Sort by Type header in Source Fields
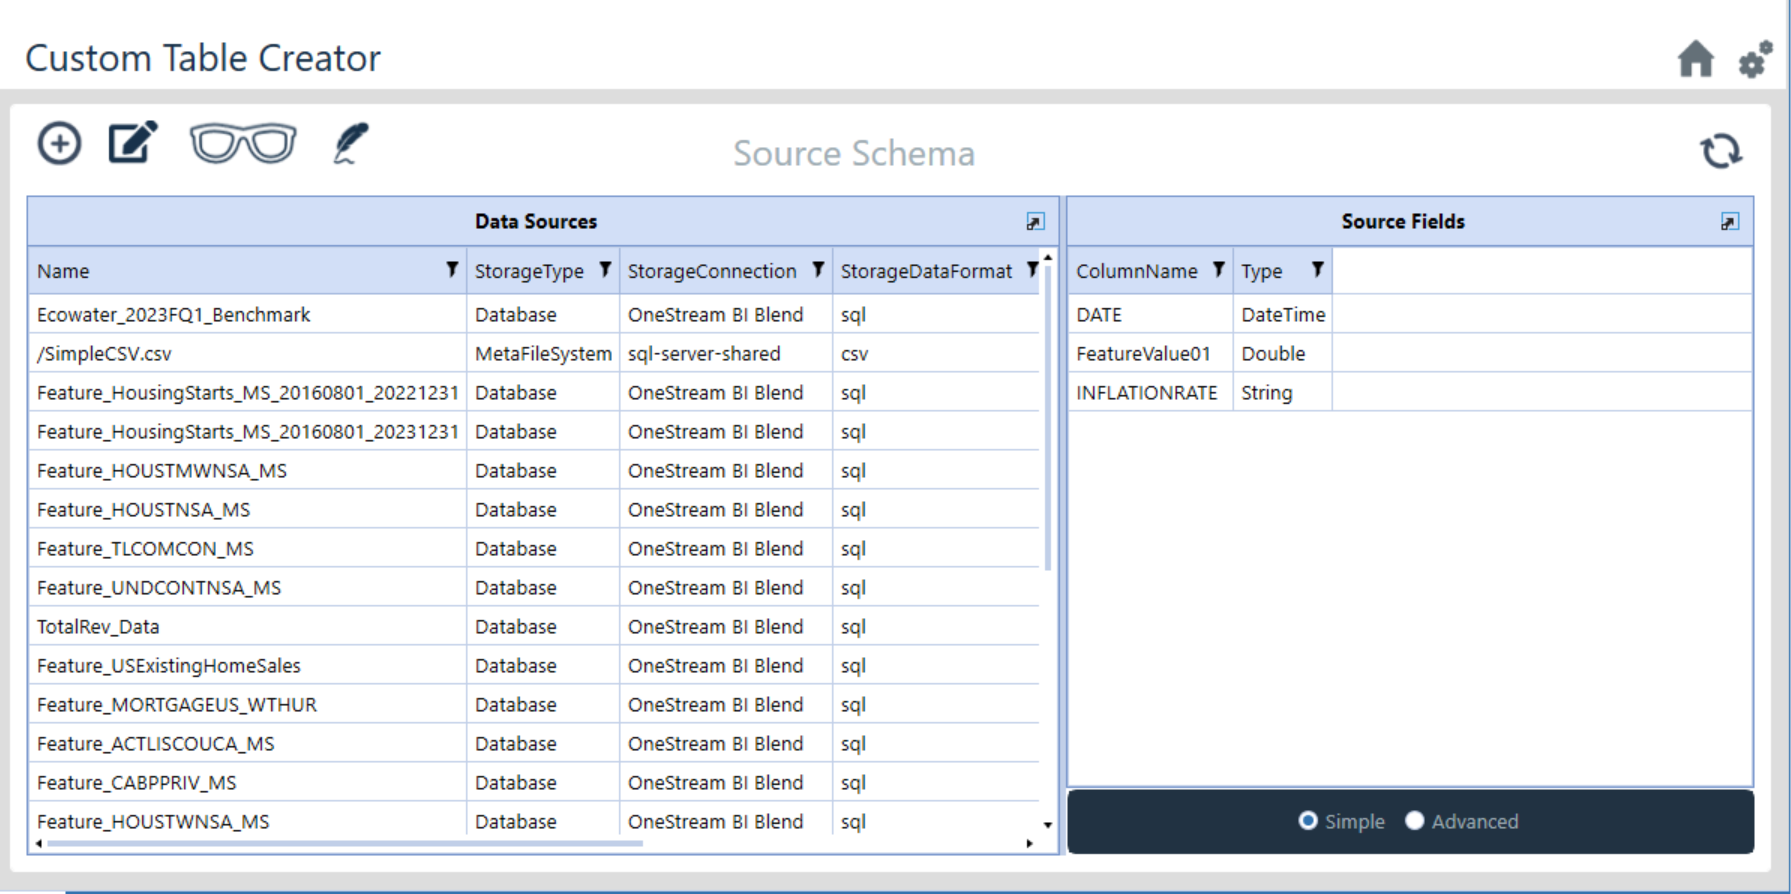This screenshot has height=894, width=1791. (x=1261, y=271)
